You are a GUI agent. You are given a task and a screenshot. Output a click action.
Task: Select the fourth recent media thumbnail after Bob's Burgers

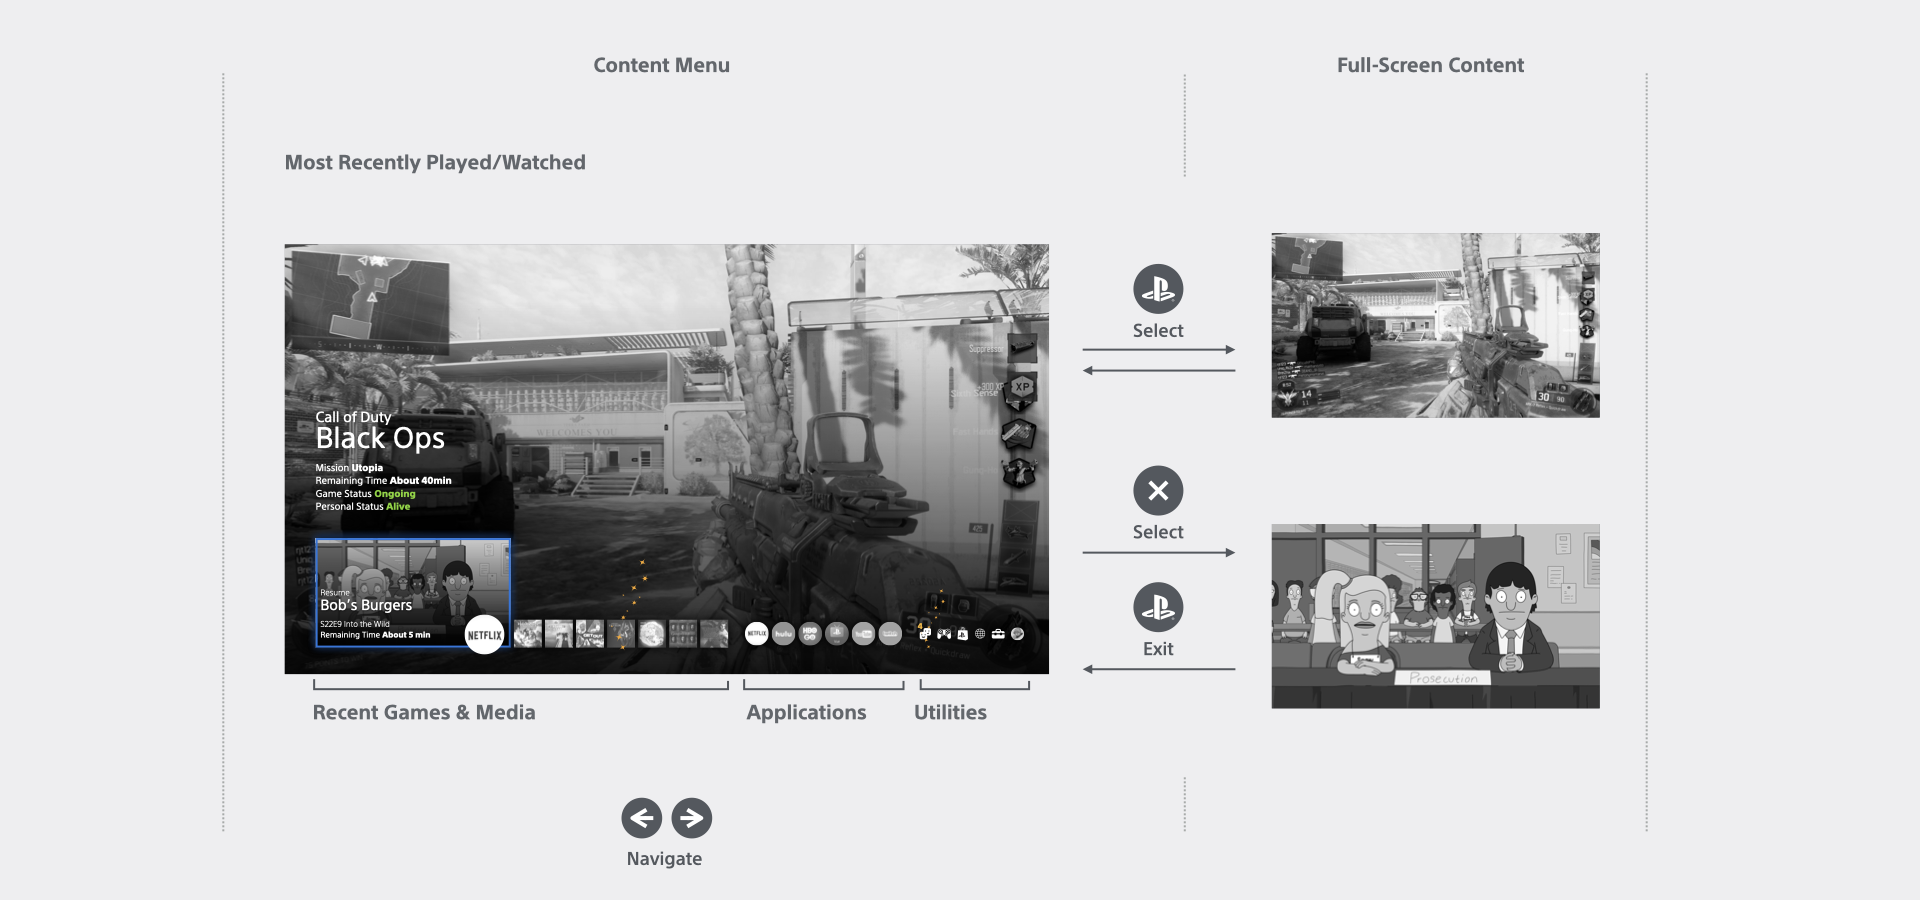[x=621, y=634]
